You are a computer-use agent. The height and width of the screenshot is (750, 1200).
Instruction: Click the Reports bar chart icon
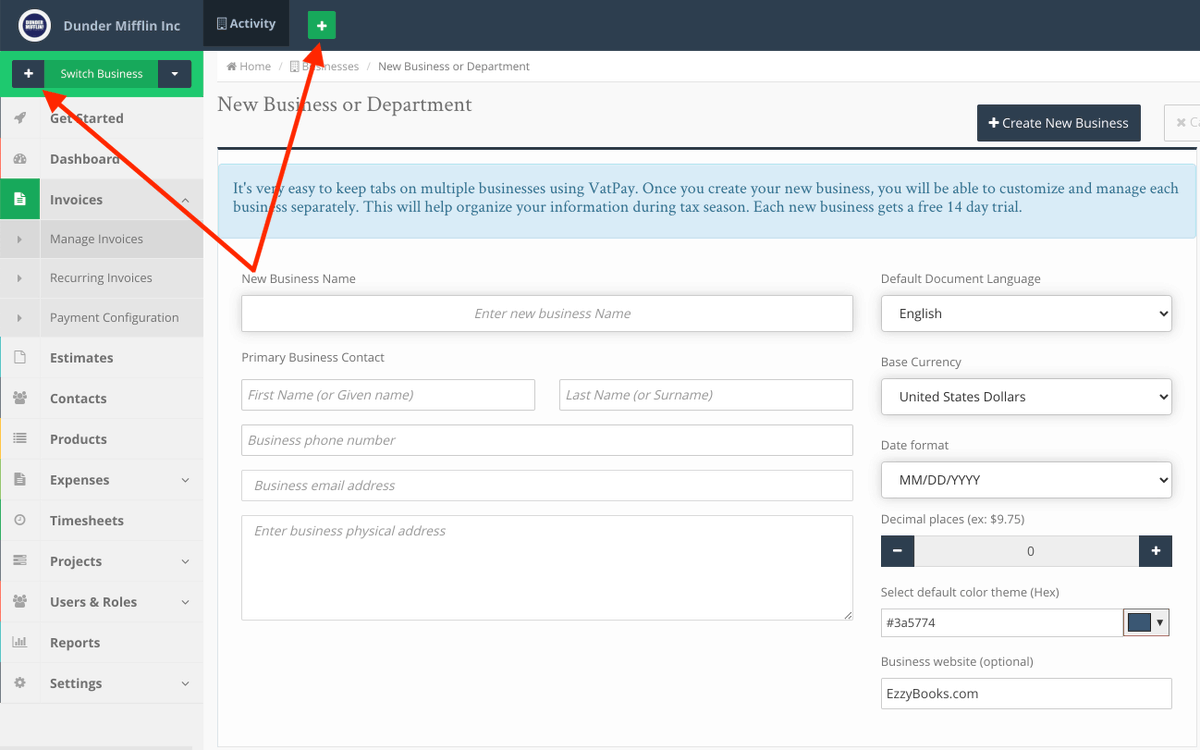20,643
